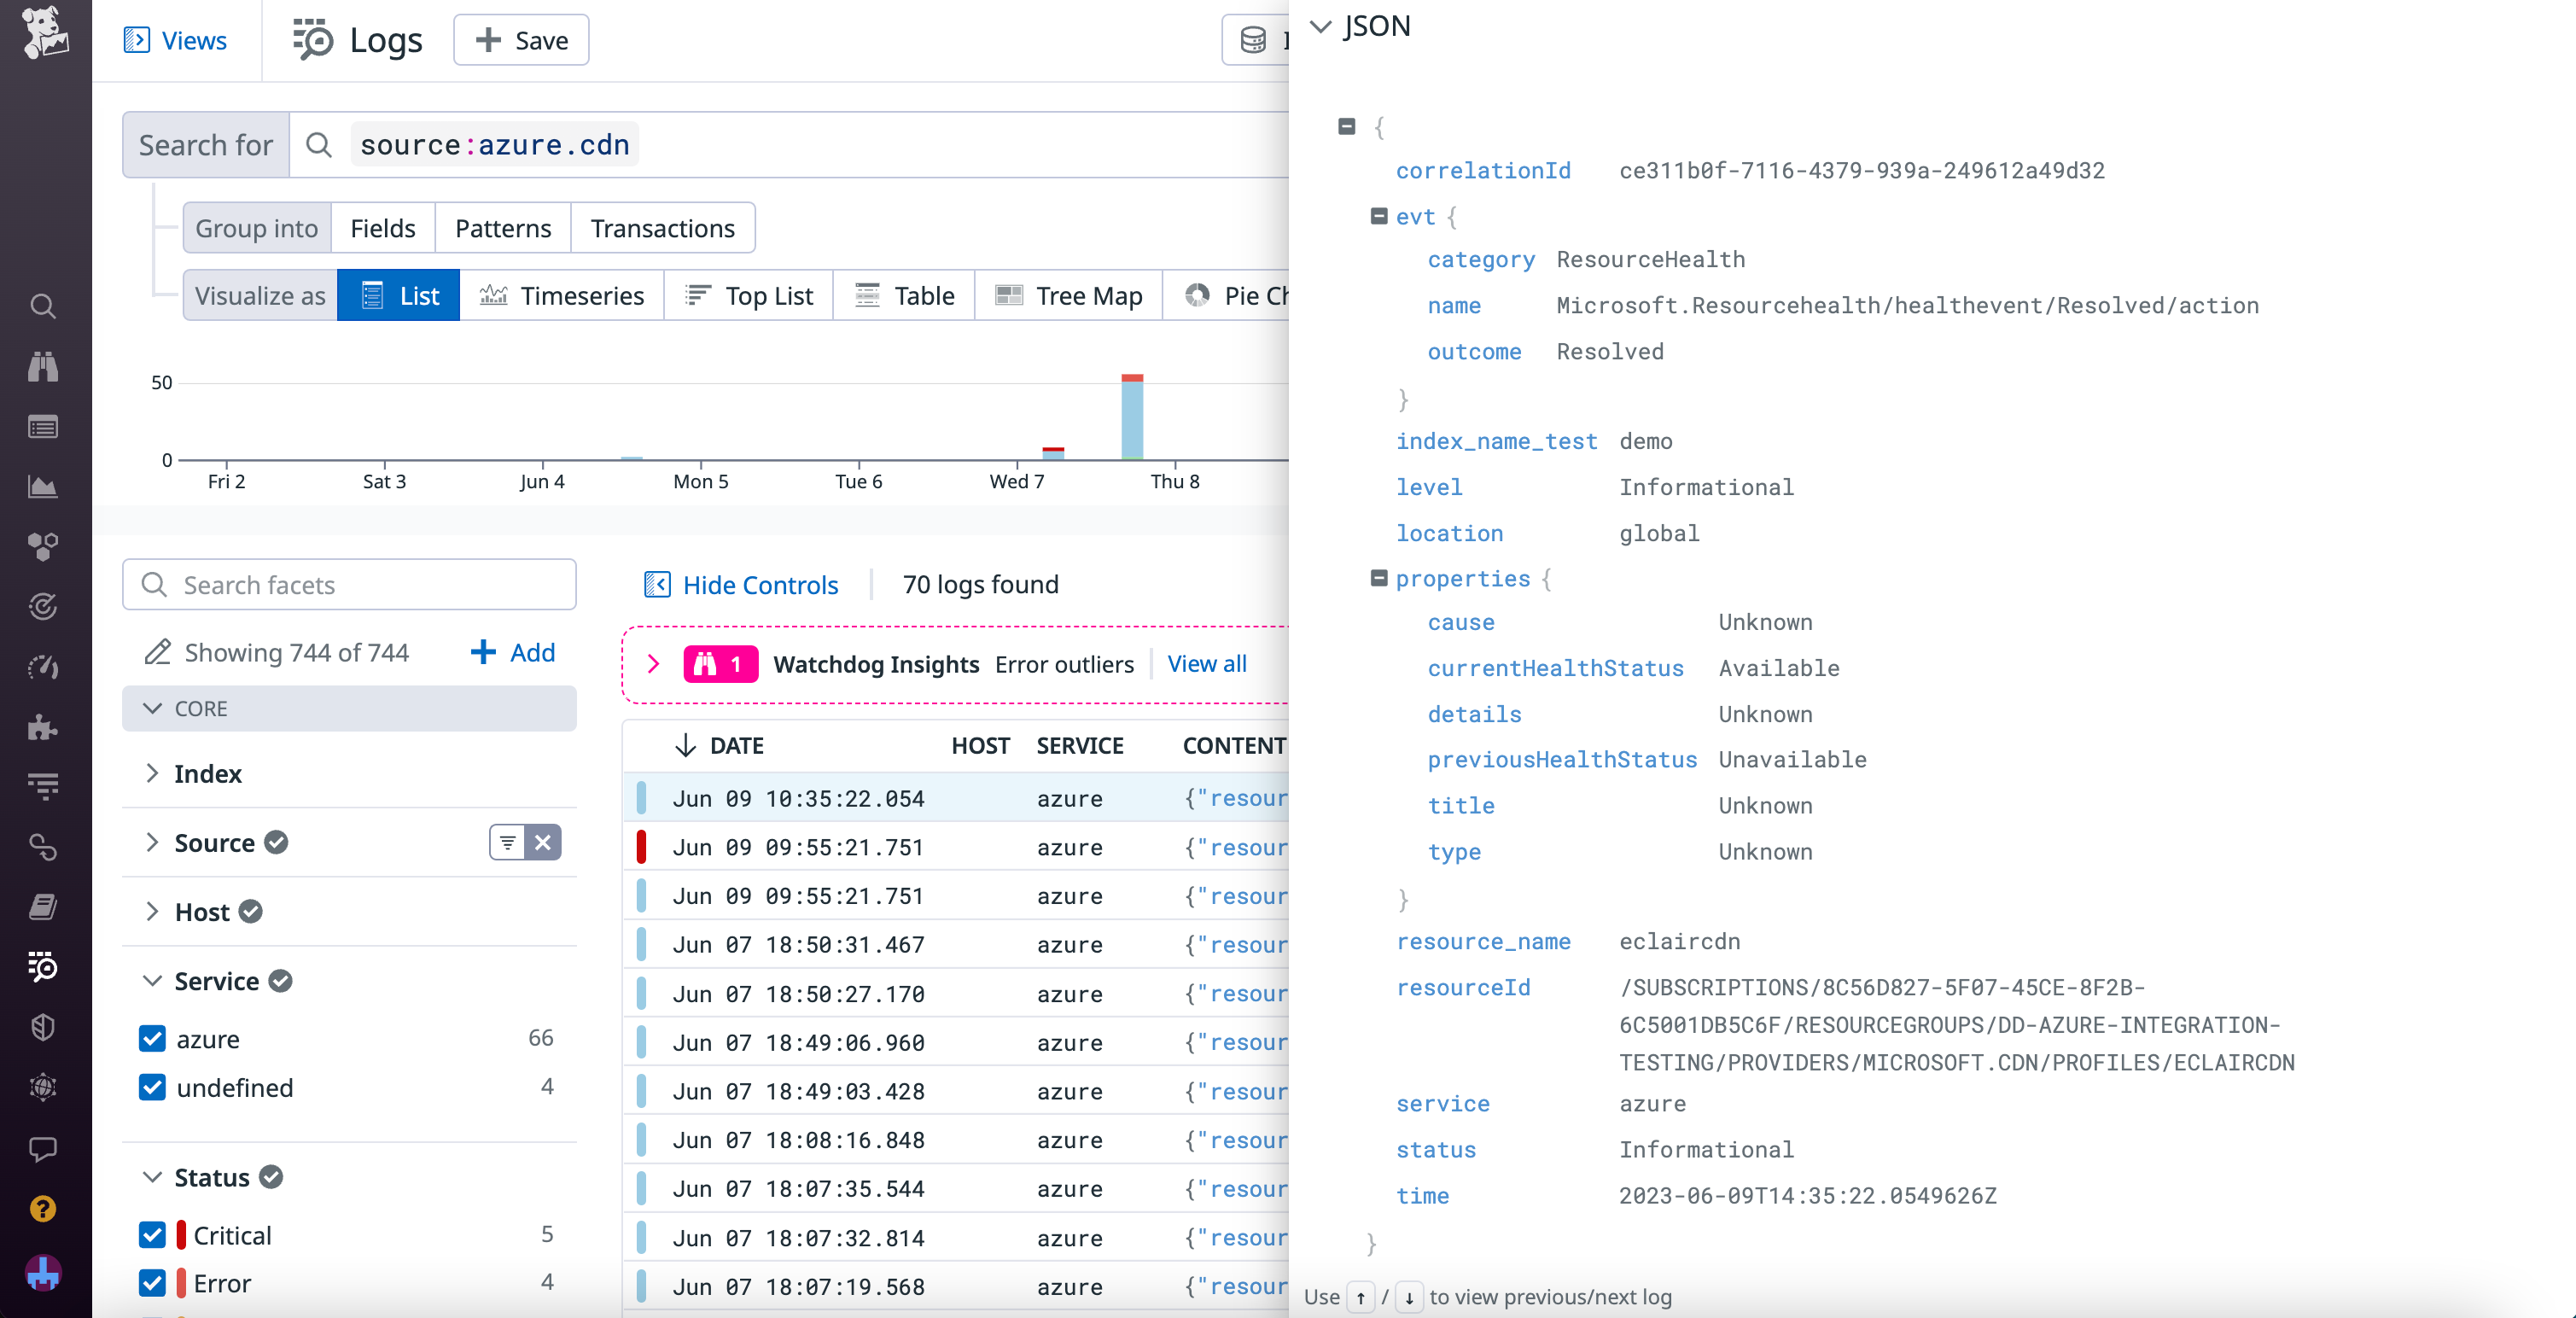Expand the Source facet section

[152, 843]
